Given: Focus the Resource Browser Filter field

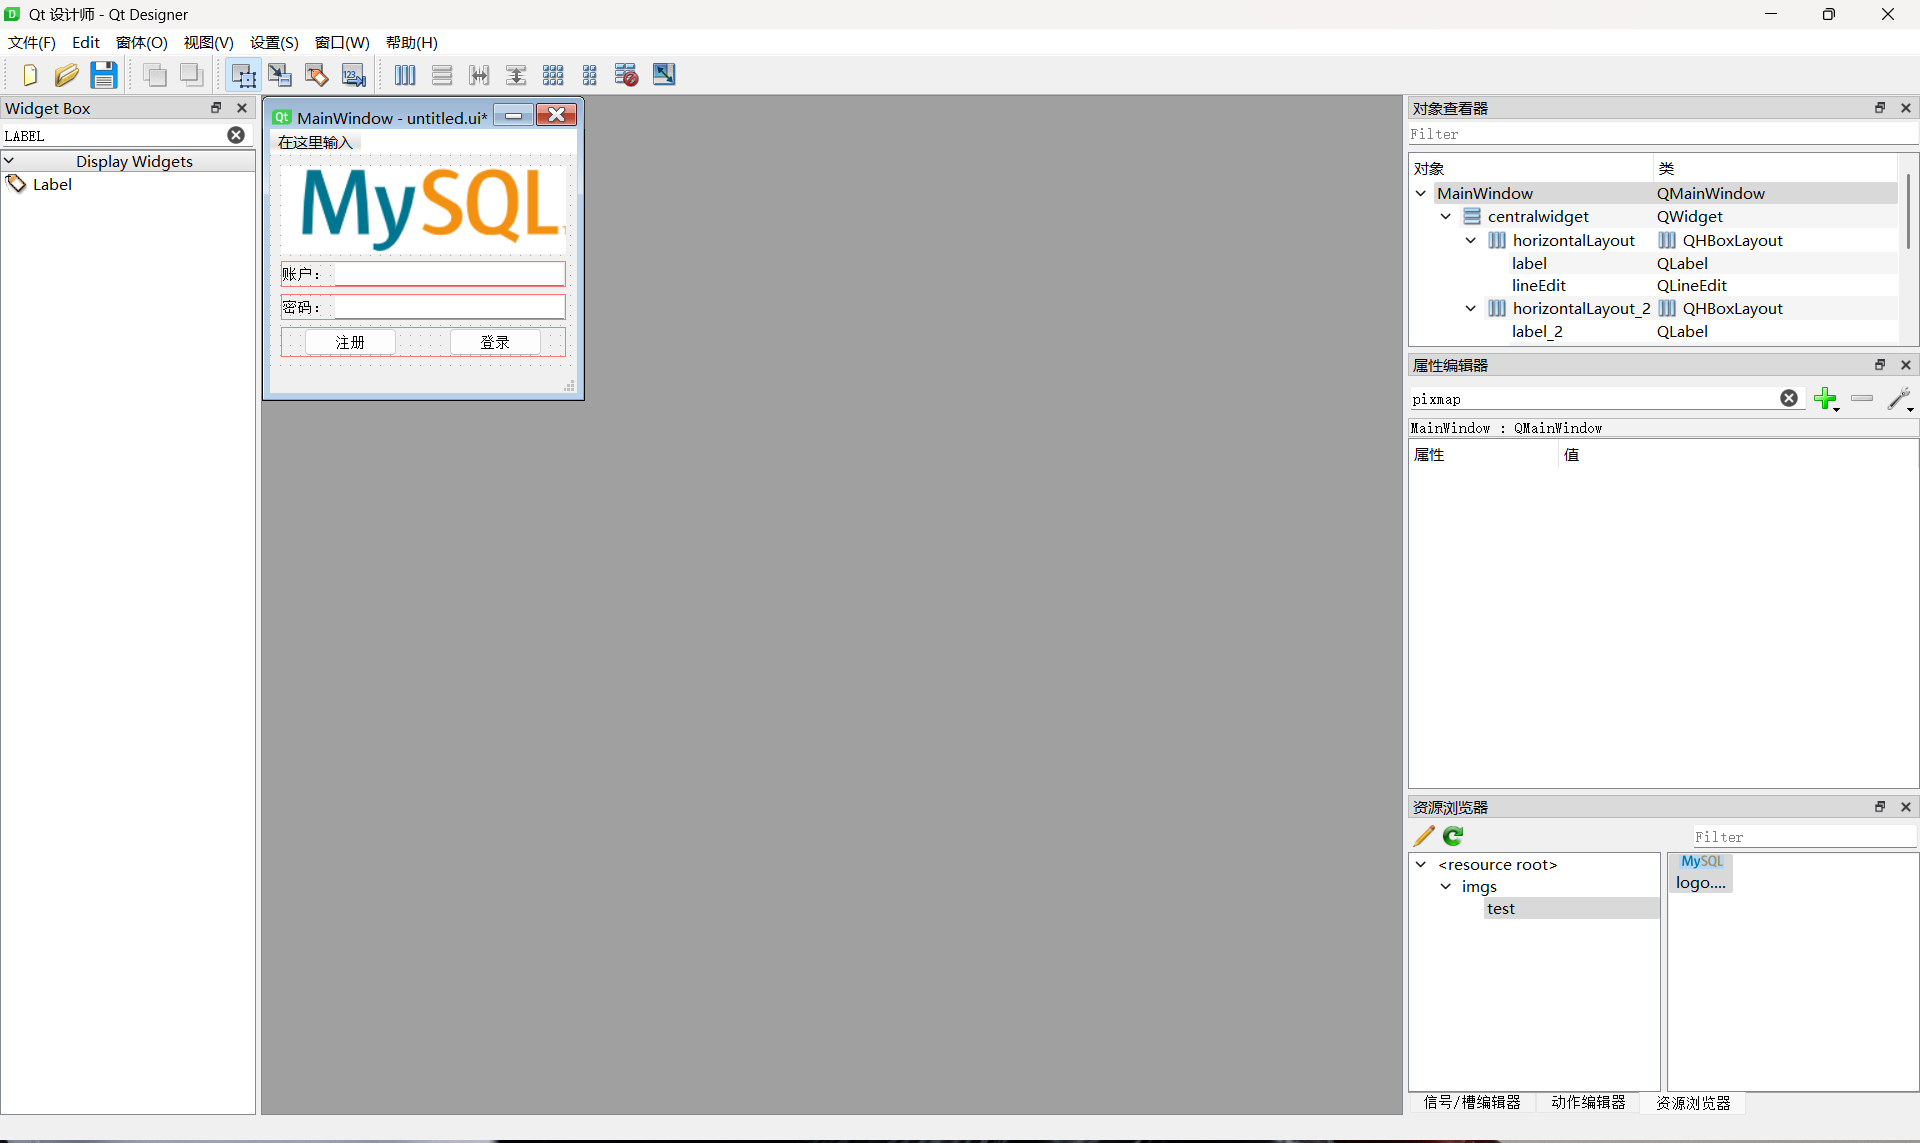Looking at the screenshot, I should [x=1804, y=836].
